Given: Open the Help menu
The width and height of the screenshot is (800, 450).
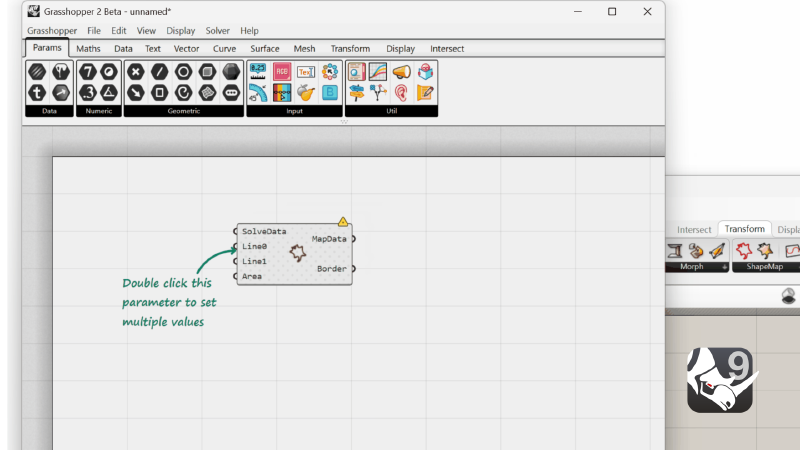Looking at the screenshot, I should (249, 31).
